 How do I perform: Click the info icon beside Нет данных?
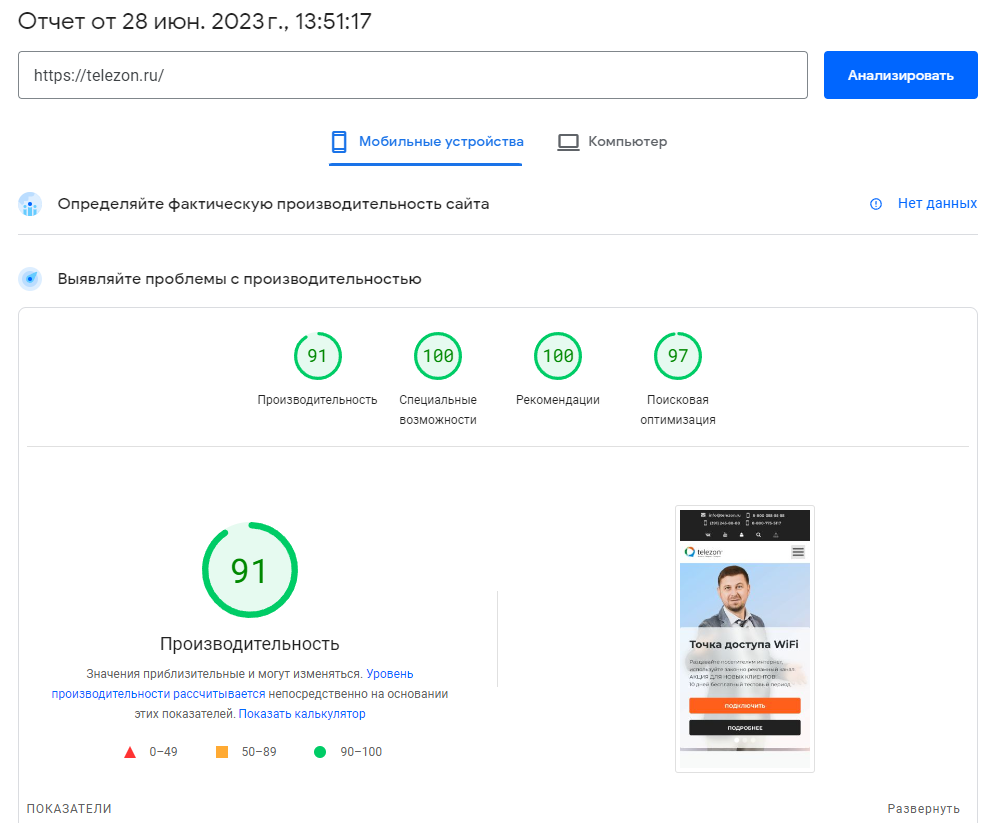tap(876, 202)
